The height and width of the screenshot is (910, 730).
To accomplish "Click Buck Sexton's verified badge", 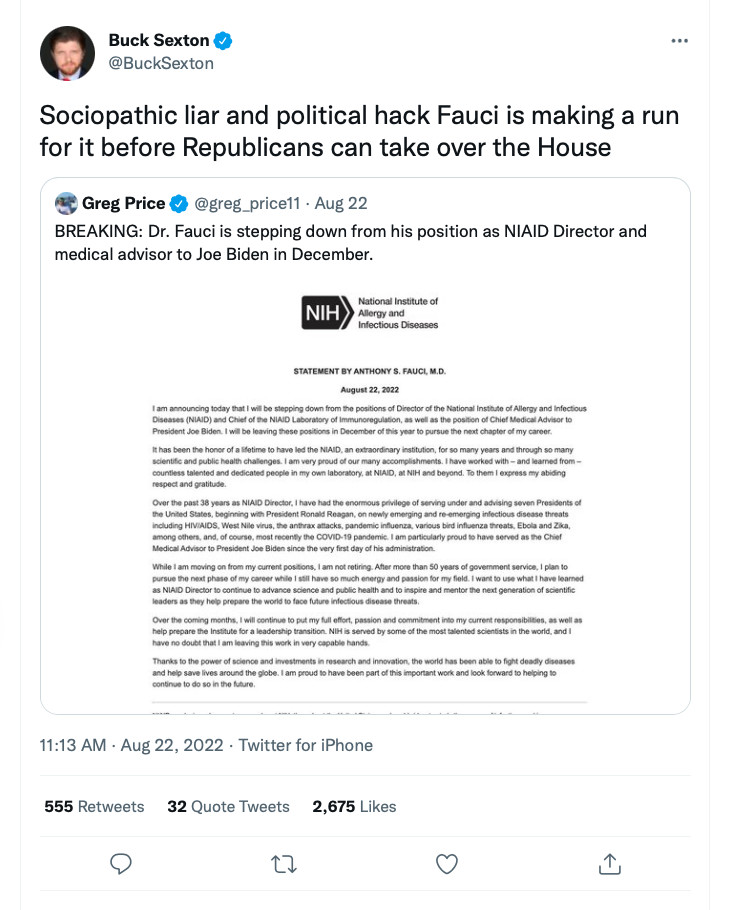I will (225, 41).
